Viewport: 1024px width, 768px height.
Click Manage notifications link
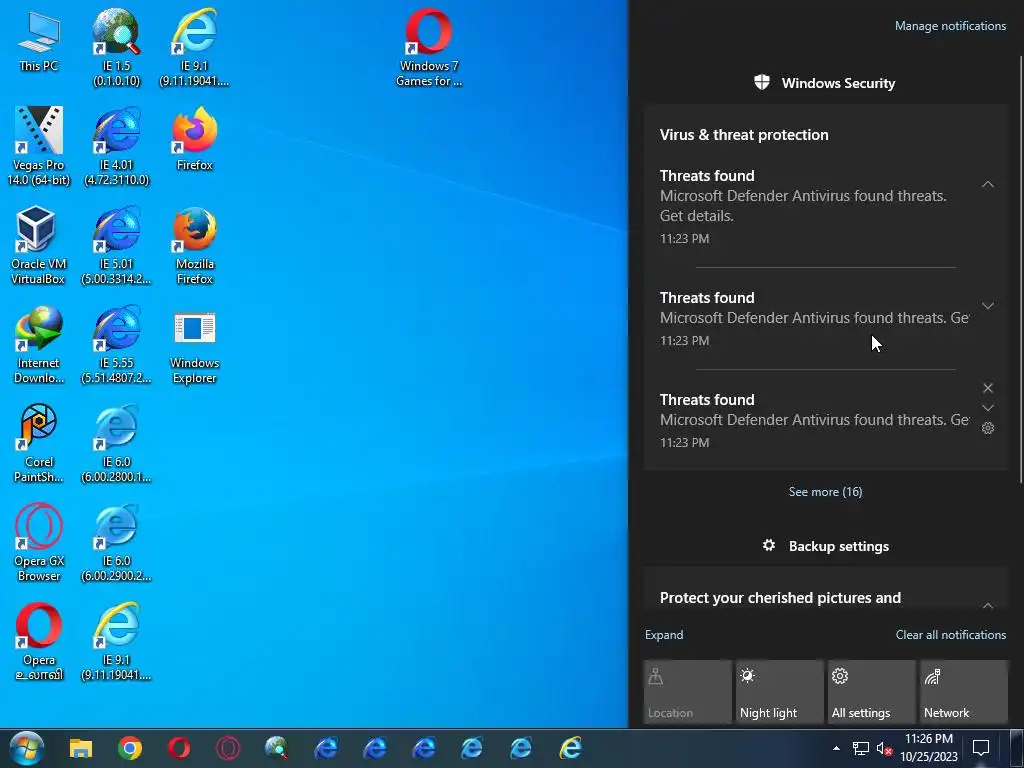click(x=950, y=26)
